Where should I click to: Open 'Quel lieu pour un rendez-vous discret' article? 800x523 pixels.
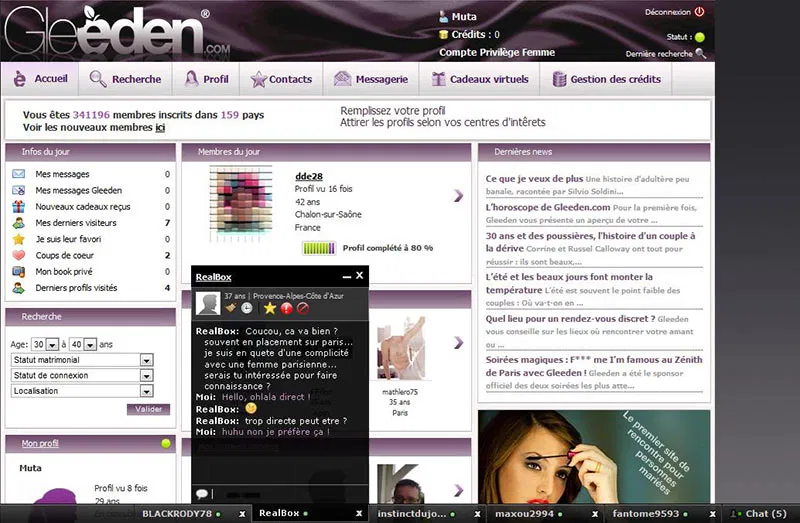click(570, 318)
